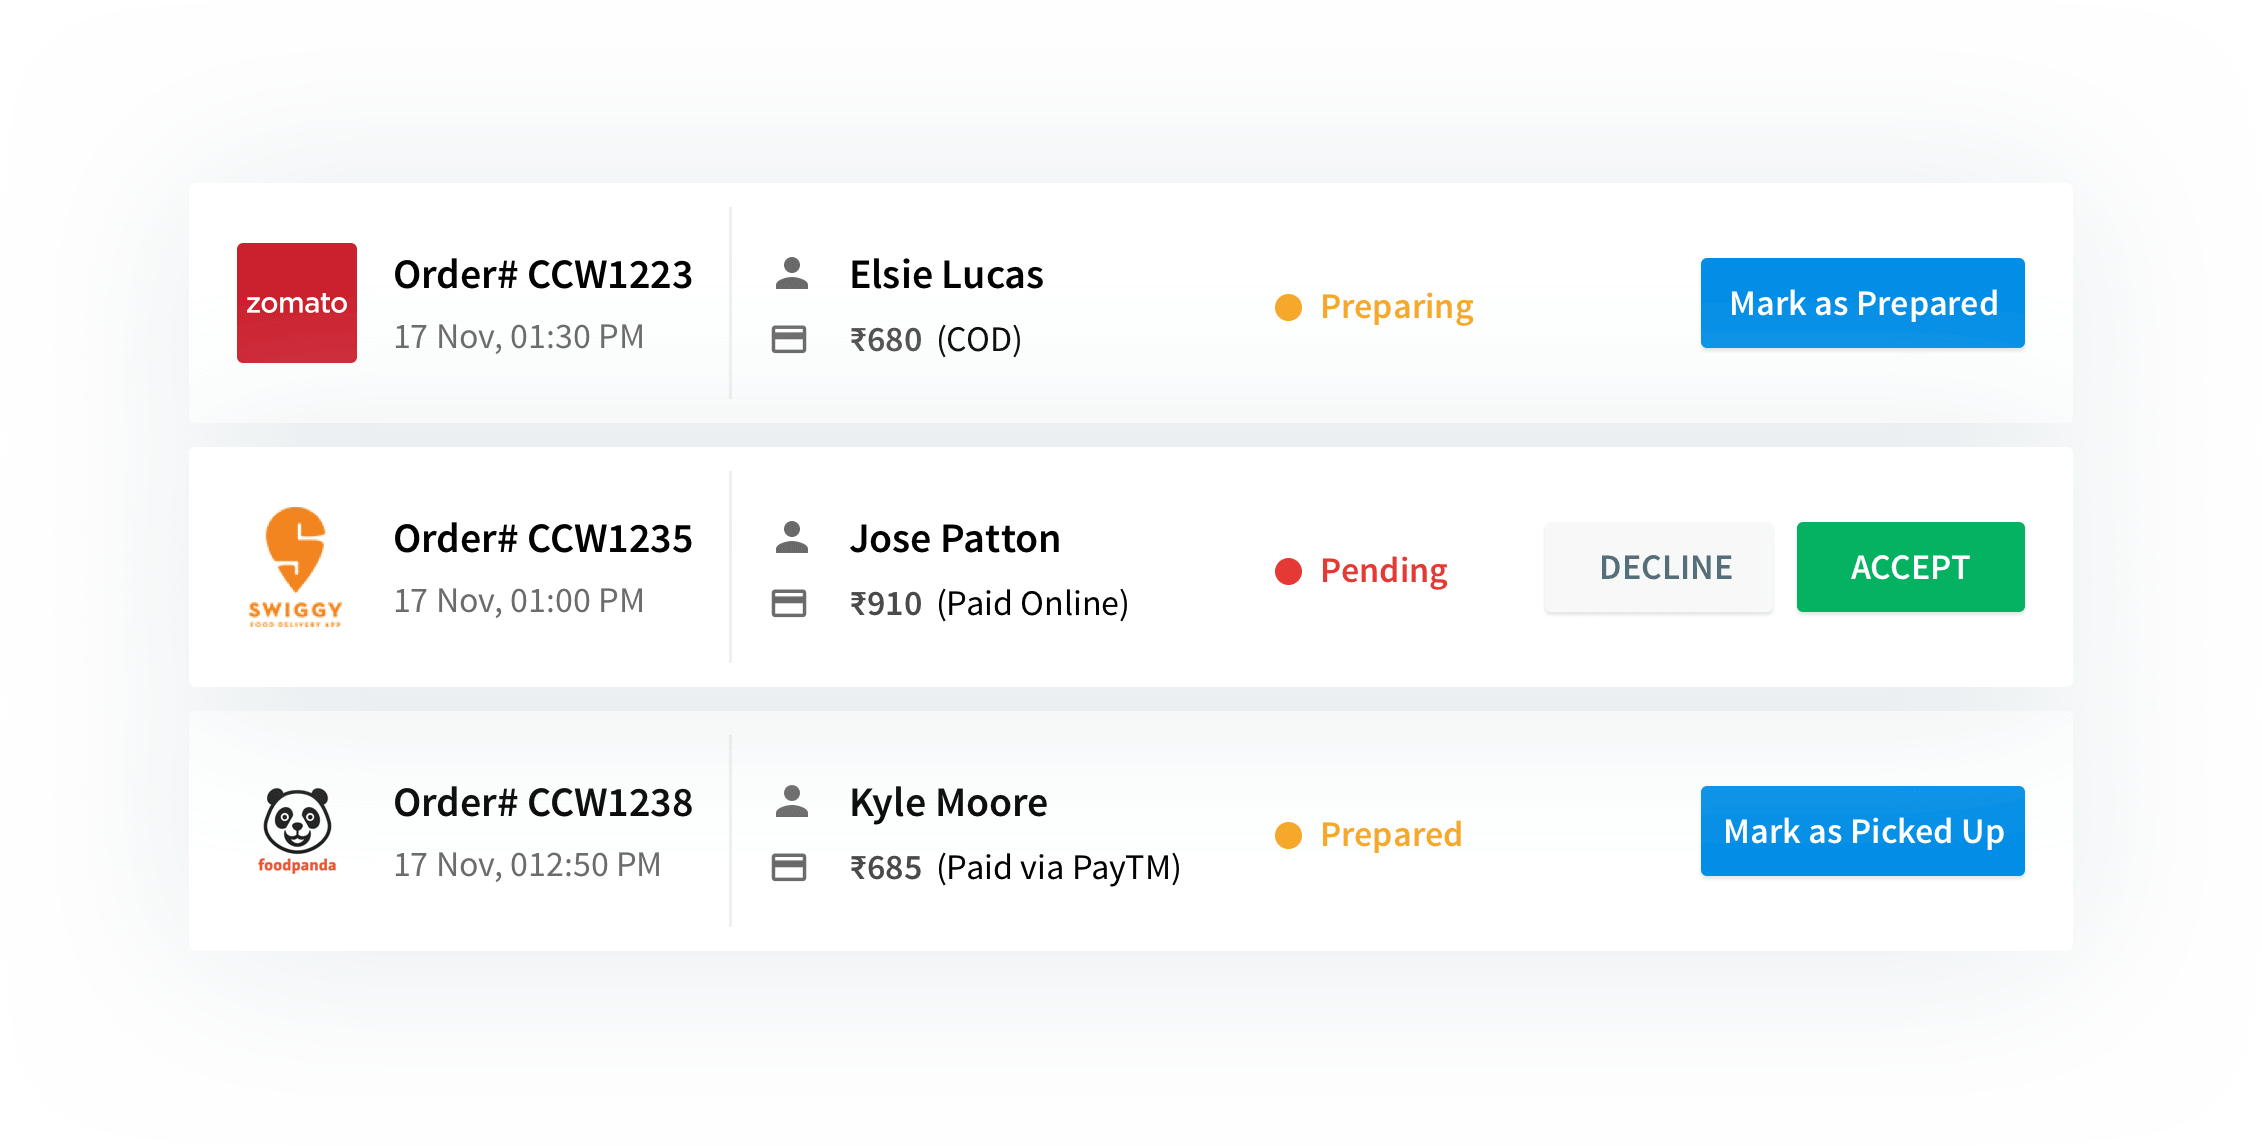Select customer name Kyle Moore

point(948,802)
